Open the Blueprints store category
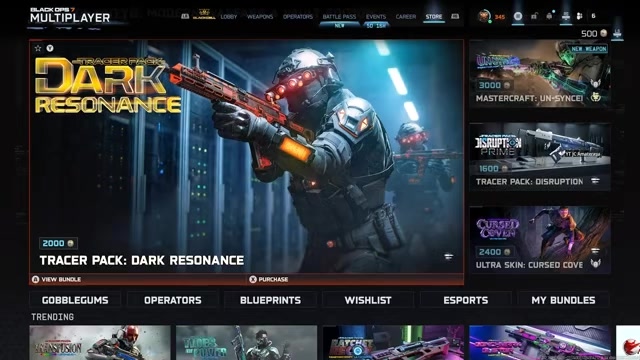 coord(270,300)
